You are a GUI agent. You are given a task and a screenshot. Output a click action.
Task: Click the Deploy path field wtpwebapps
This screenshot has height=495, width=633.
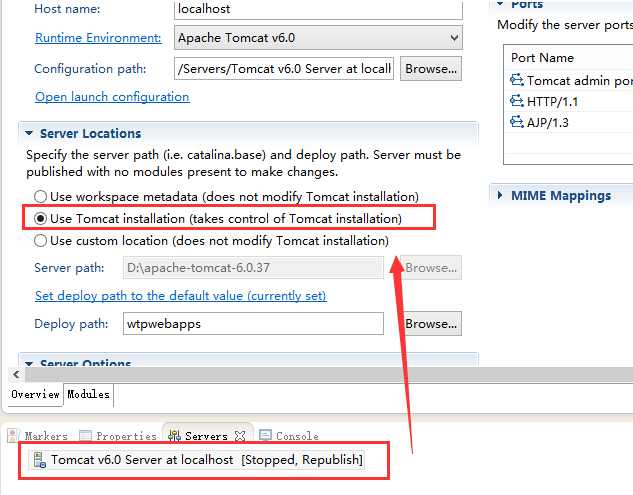pyautogui.click(x=253, y=324)
